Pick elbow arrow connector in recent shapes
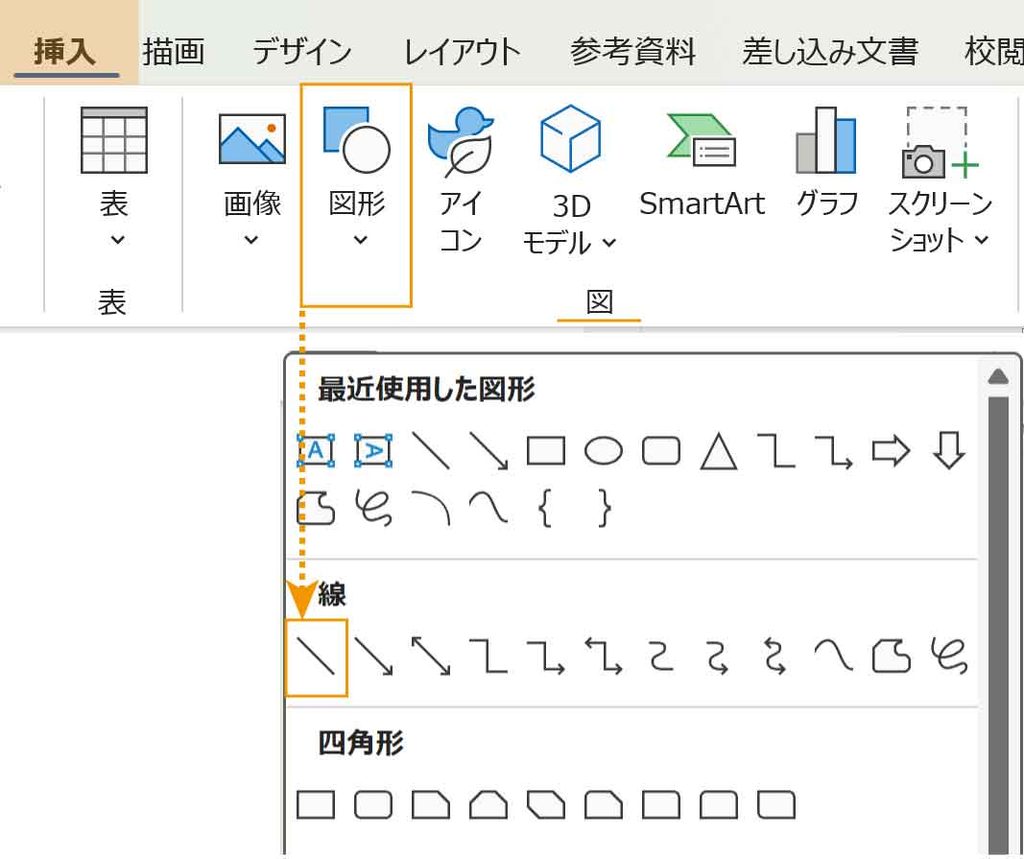The image size is (1024, 859). (x=834, y=451)
